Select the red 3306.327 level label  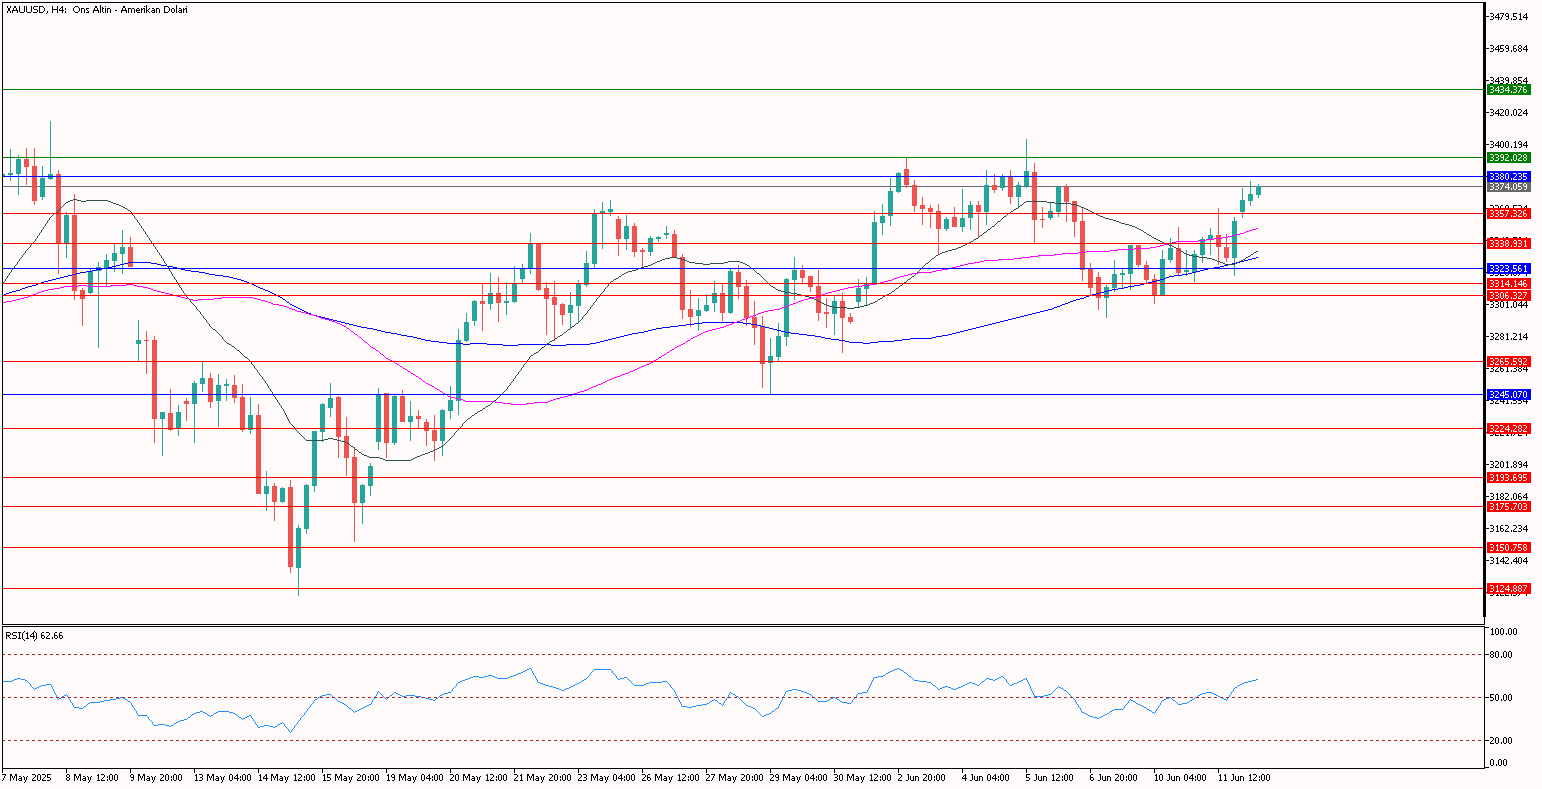click(1508, 296)
